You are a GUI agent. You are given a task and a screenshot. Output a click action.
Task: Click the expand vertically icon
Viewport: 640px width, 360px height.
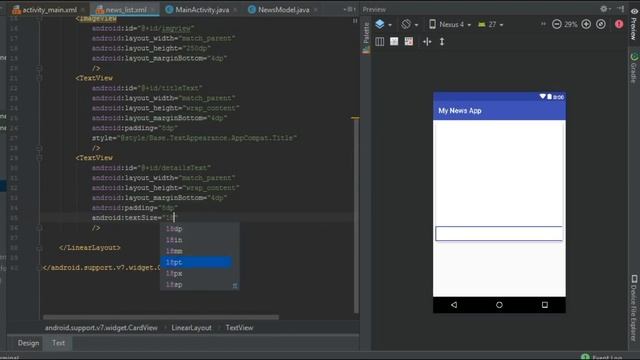442,41
